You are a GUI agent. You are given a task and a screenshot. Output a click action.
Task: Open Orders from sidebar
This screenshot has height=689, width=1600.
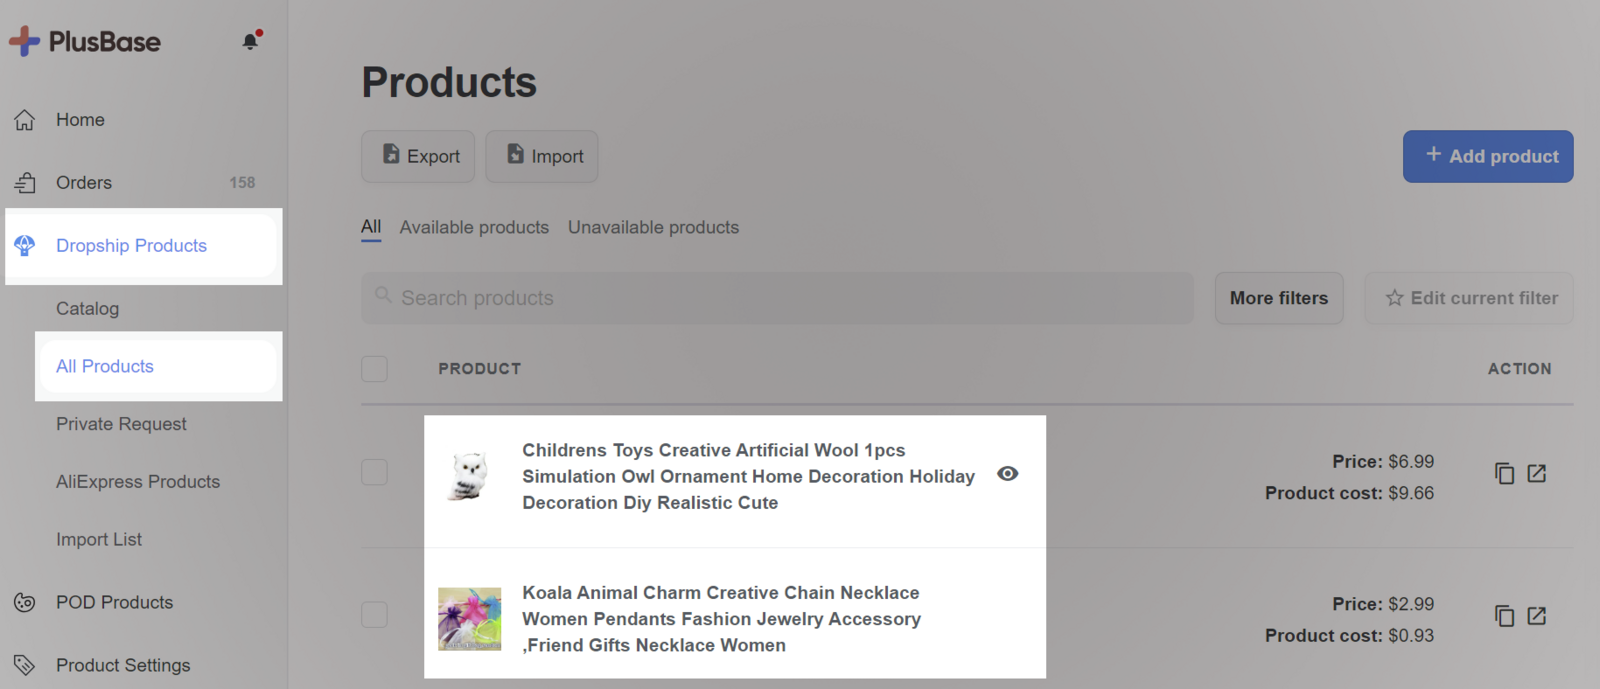pos(84,183)
